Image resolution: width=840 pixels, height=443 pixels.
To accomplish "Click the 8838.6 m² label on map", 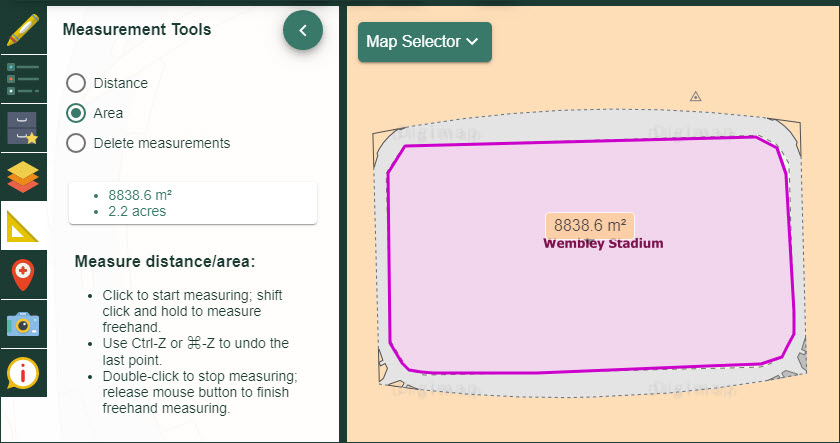I will 589,225.
